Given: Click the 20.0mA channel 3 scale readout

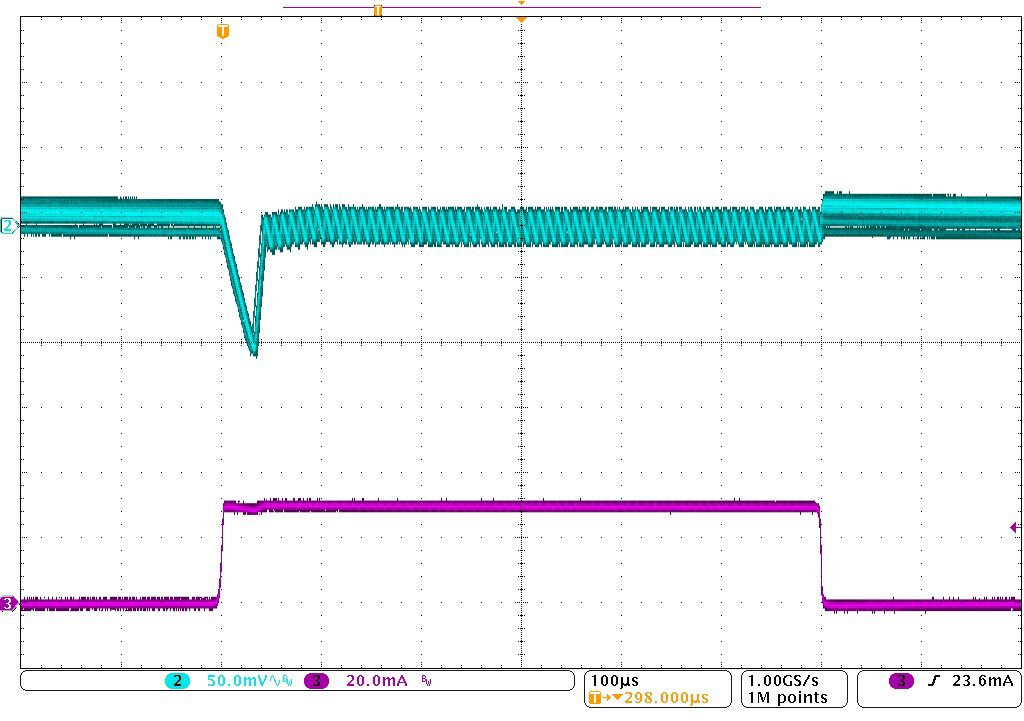Looking at the screenshot, I should tap(376, 681).
